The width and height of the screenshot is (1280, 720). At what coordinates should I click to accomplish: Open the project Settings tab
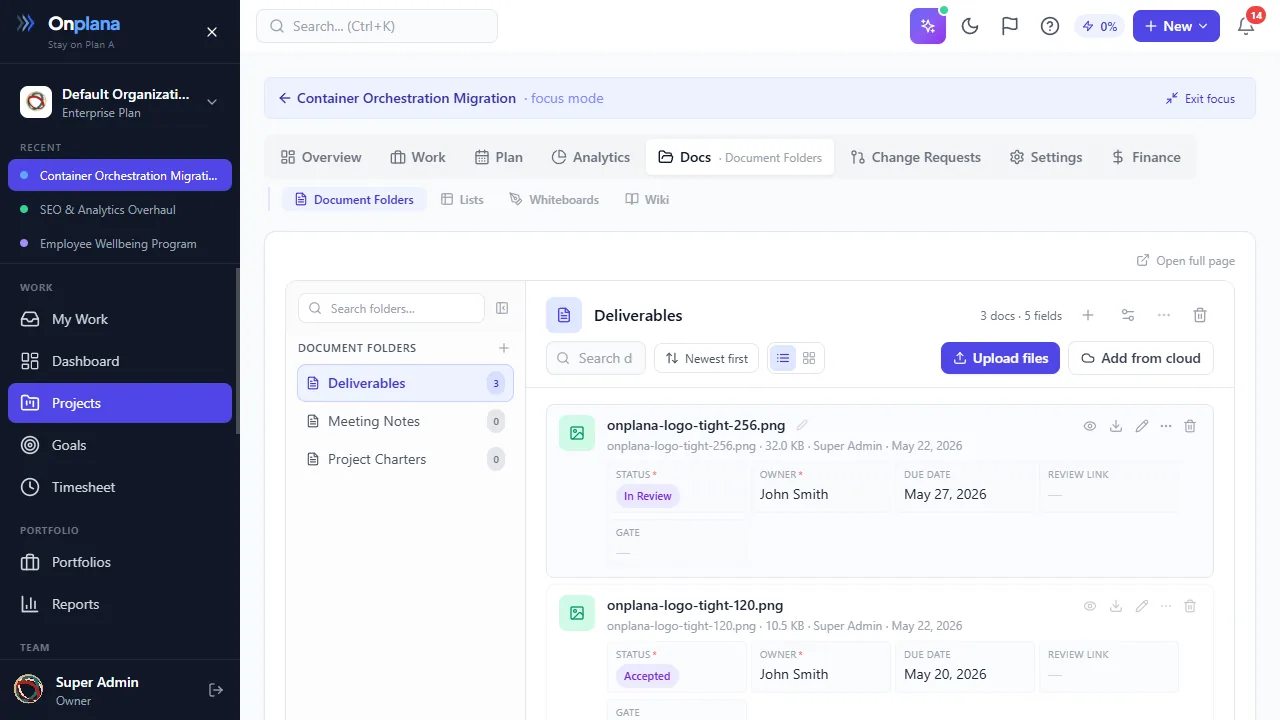click(1046, 157)
